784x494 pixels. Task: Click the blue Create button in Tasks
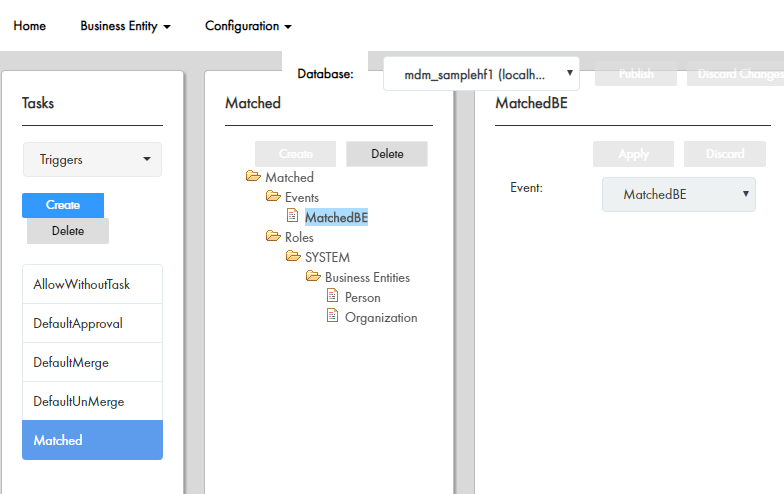tap(63, 205)
